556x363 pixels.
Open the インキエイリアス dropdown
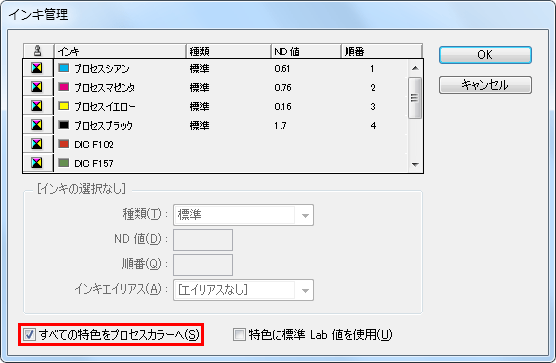(243, 290)
